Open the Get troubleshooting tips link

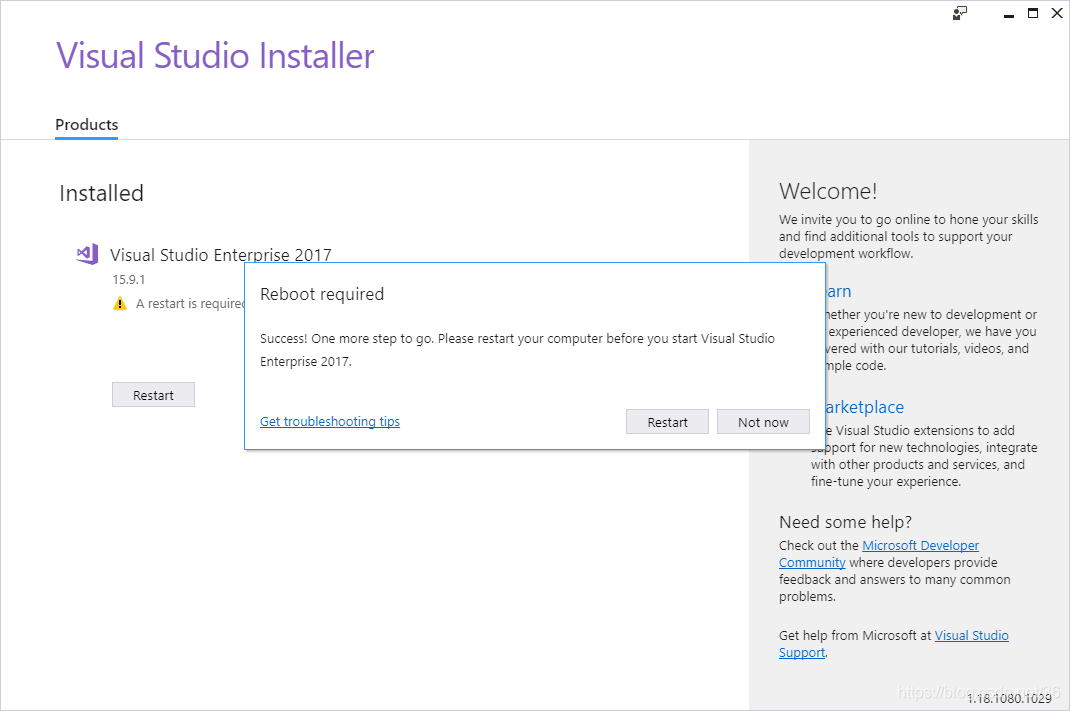(330, 422)
